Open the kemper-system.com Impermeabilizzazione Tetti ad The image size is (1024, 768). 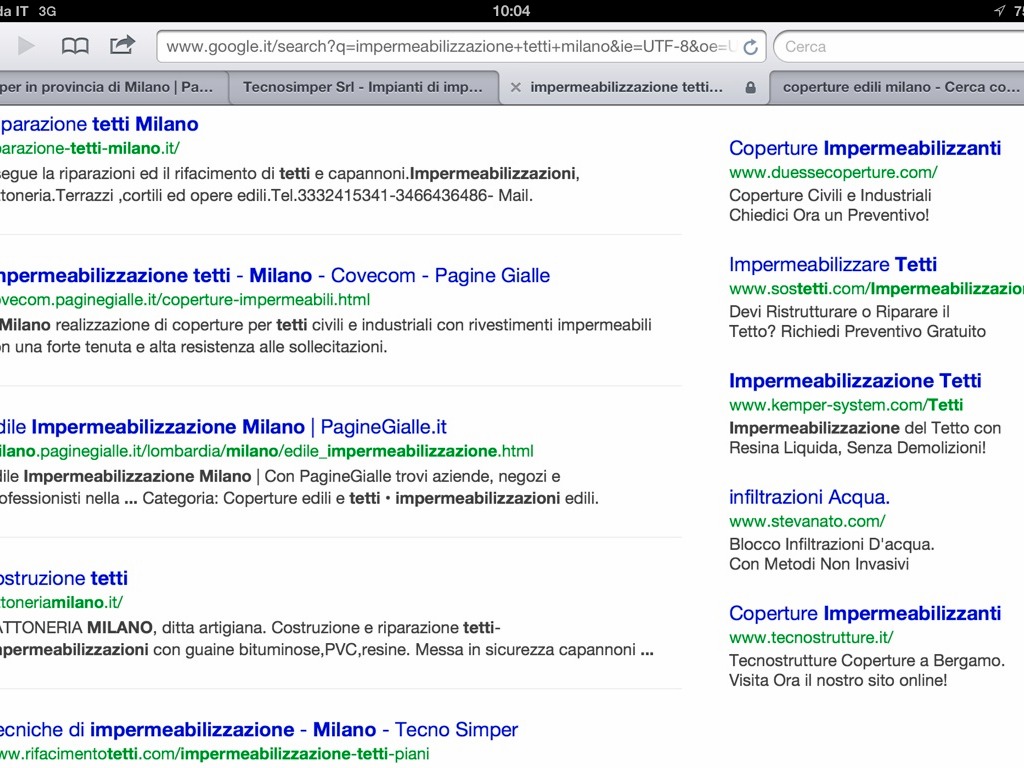[855, 381]
